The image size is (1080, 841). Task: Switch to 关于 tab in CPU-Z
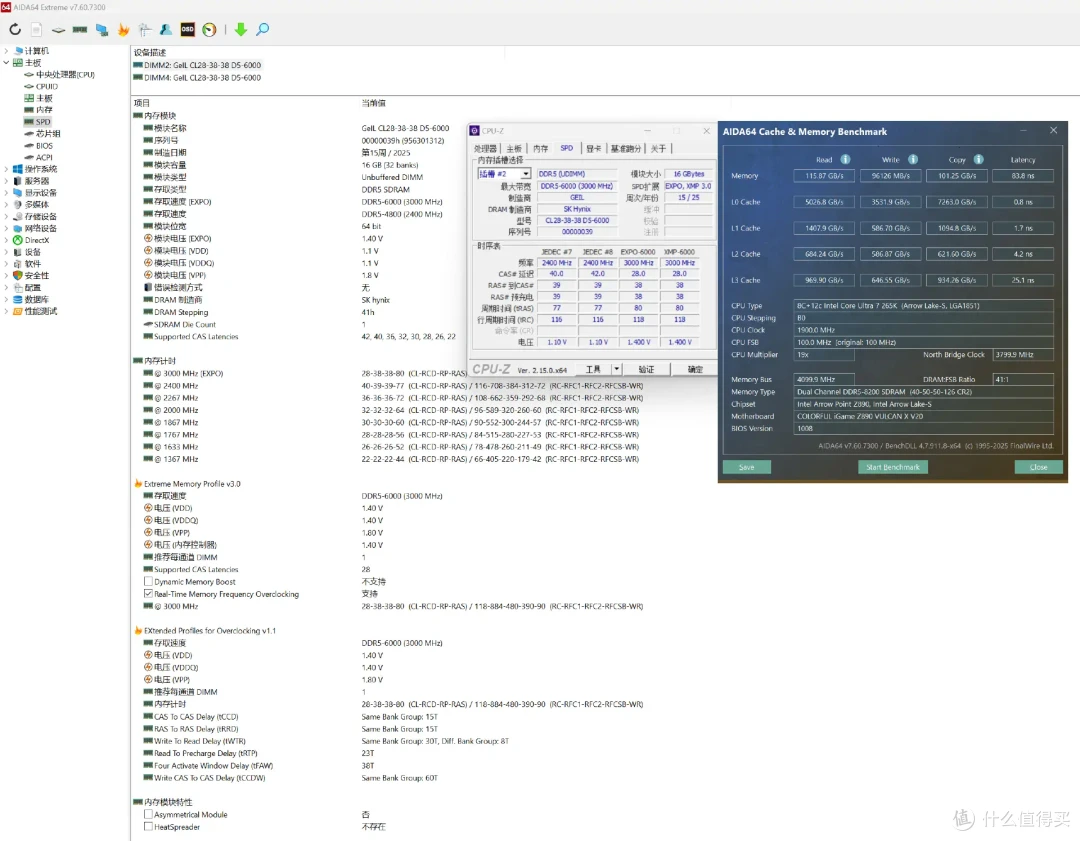[x=658, y=148]
